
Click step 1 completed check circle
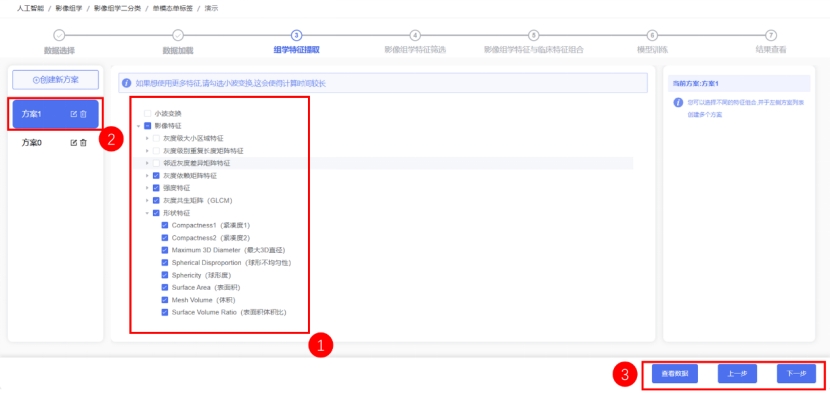coord(59,35)
